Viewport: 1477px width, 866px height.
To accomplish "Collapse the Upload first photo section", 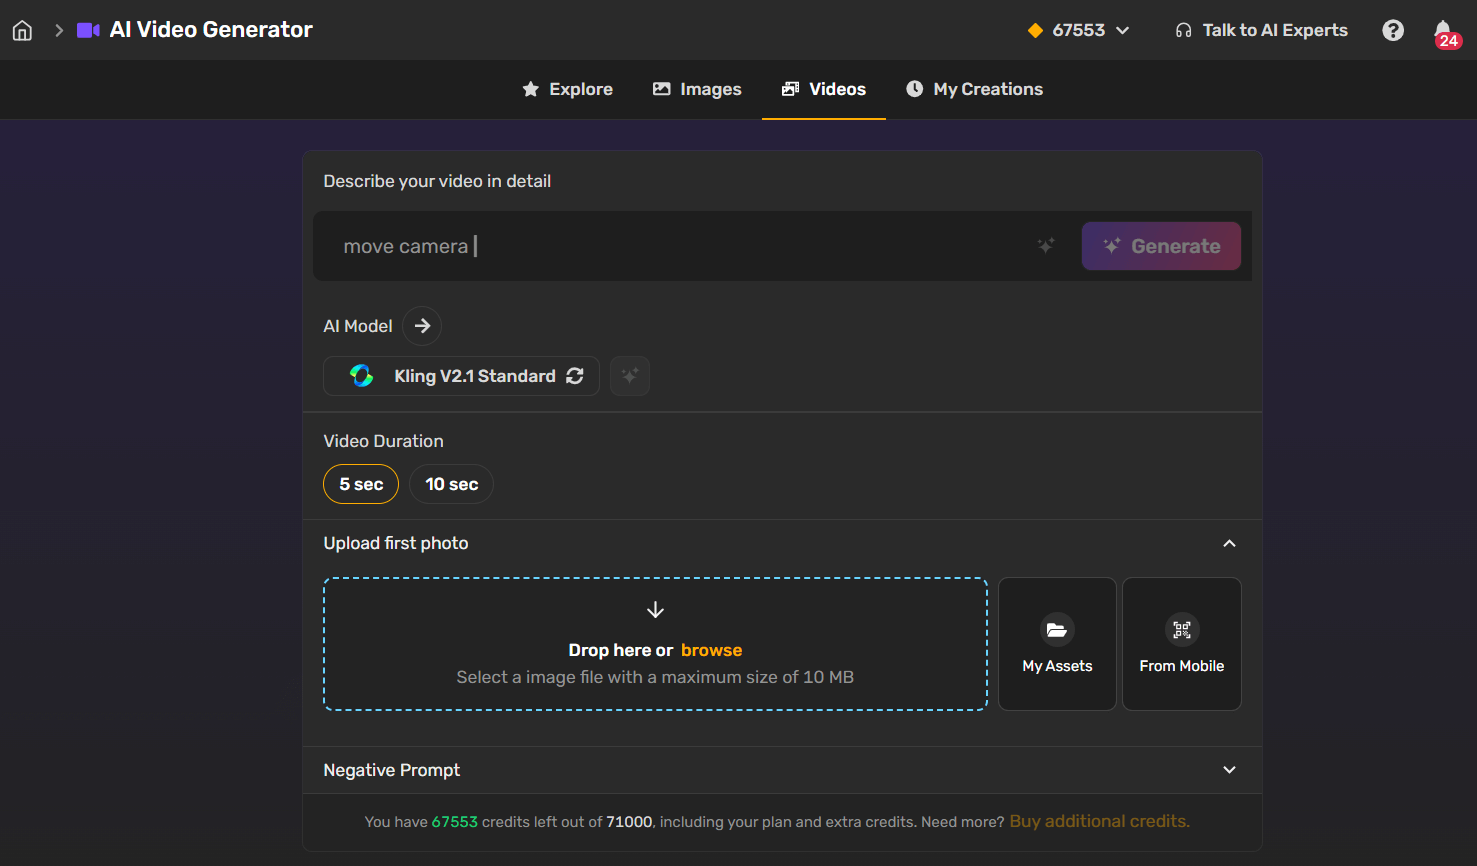I will (x=1230, y=543).
